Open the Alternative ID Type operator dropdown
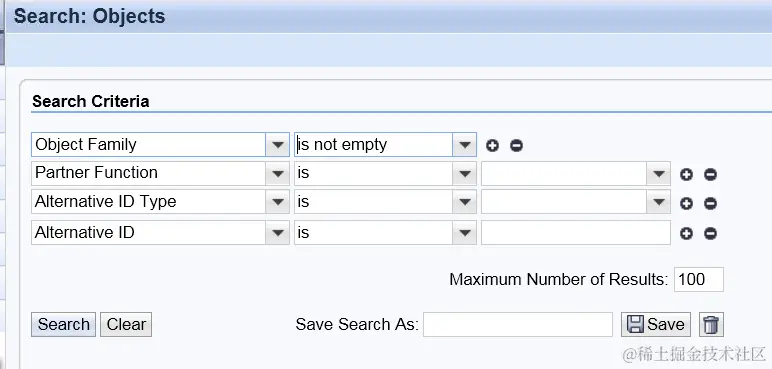This screenshot has height=369, width=772. click(465, 202)
